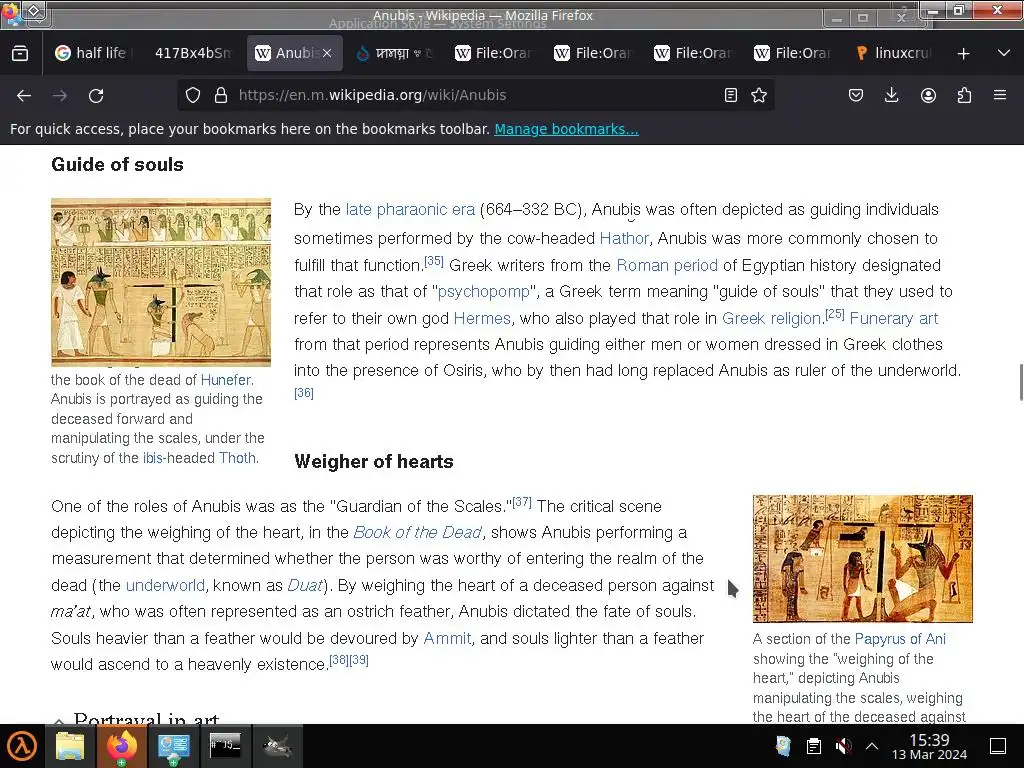Open the 'Papyrus of Ani' link
Viewport: 1024px width, 768px height.
click(900, 639)
